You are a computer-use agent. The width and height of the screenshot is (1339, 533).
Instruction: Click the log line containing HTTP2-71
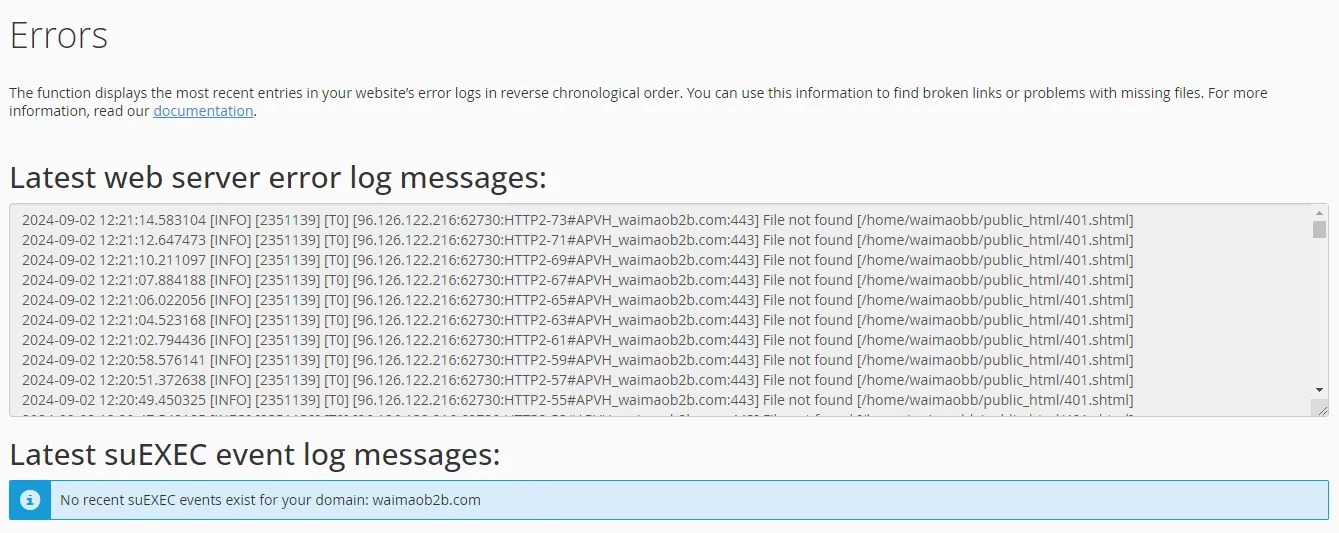click(577, 240)
